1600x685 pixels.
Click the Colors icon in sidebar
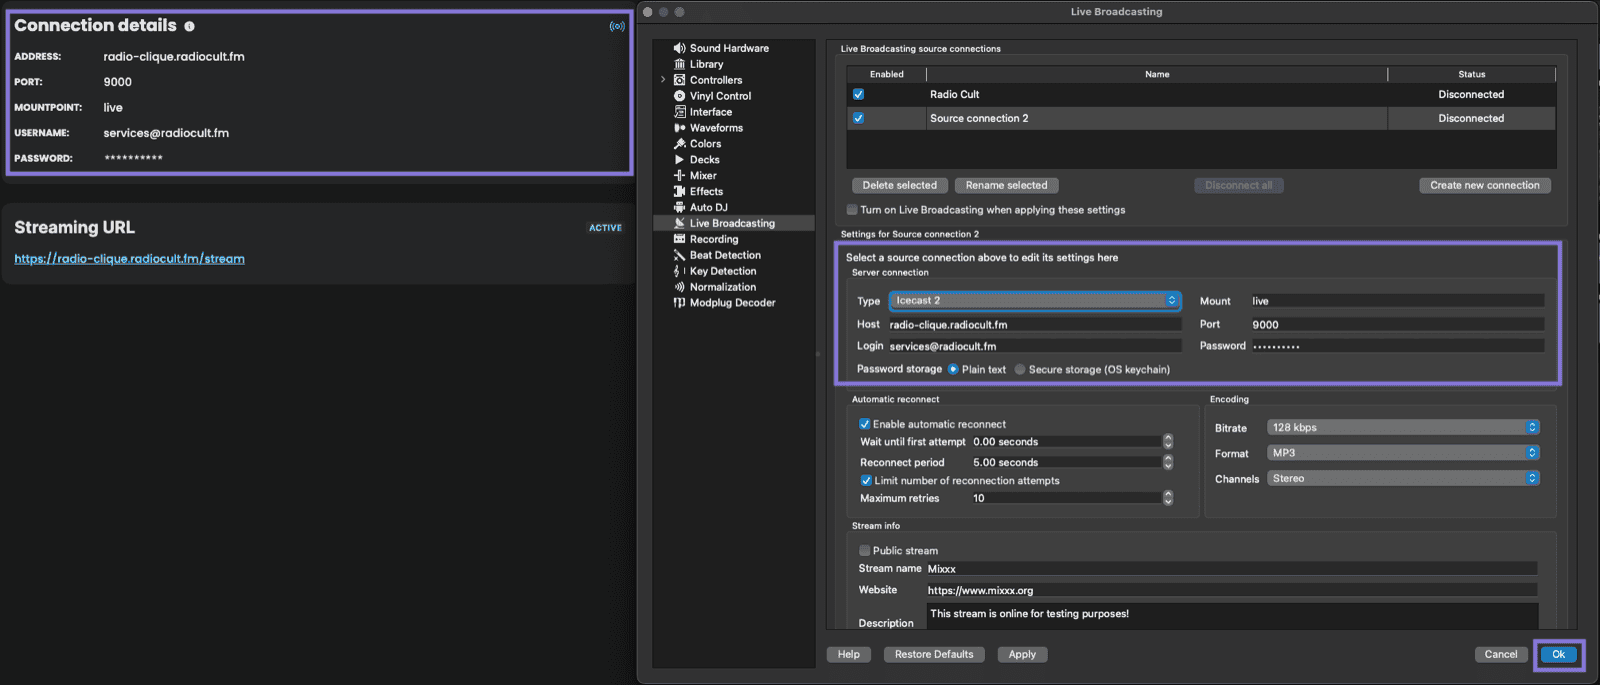pyautogui.click(x=680, y=144)
